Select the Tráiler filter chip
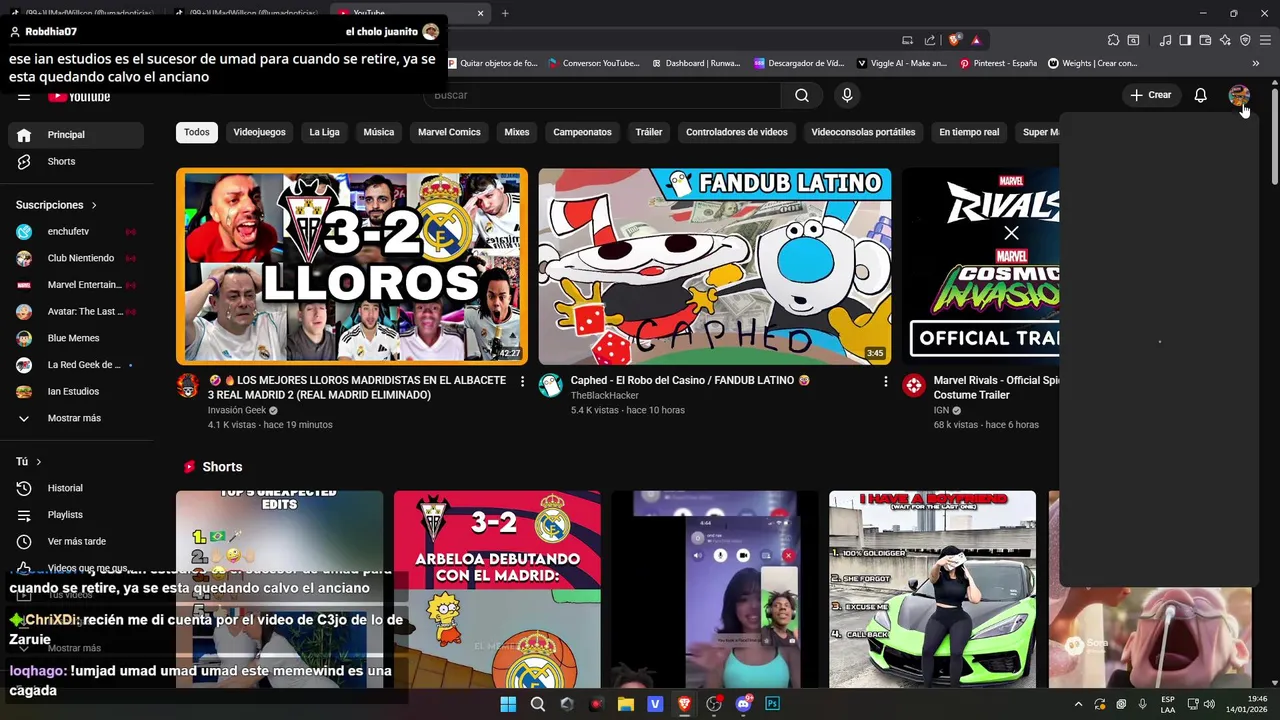This screenshot has height=720, width=1280. (x=649, y=132)
